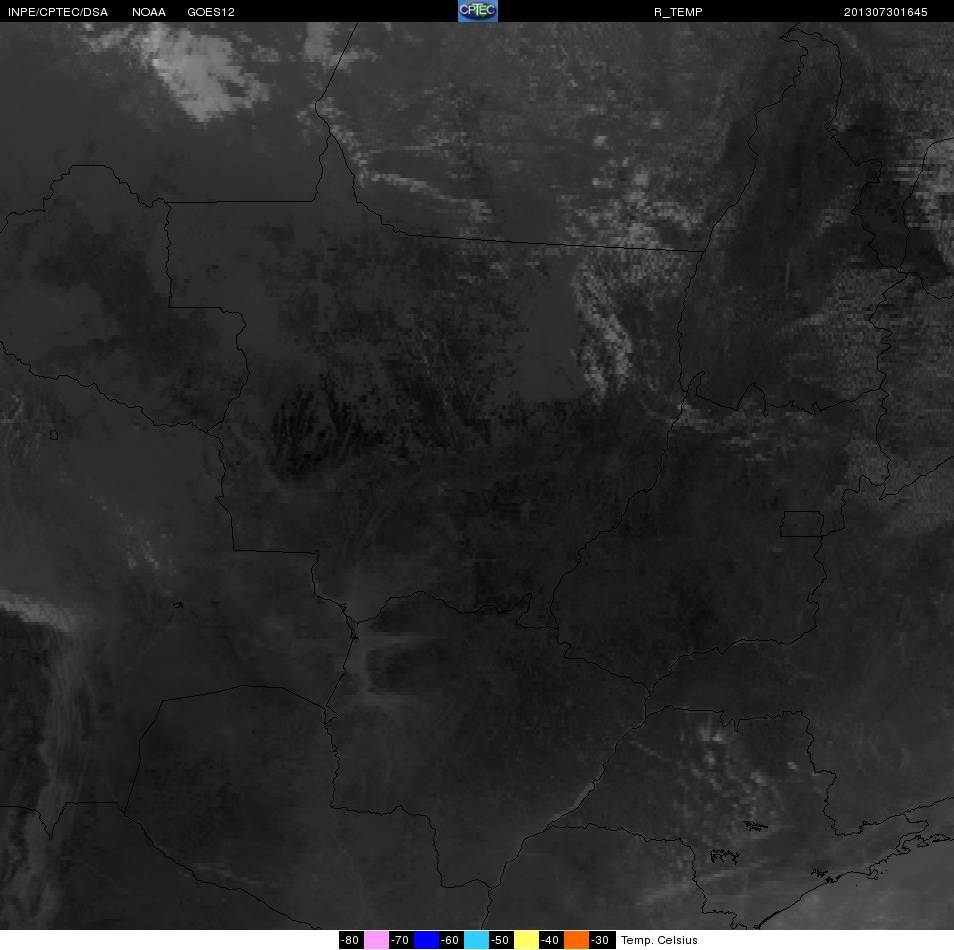954x950 pixels.
Task: Click the Temp. Celsius legend label
Action: click(x=659, y=940)
